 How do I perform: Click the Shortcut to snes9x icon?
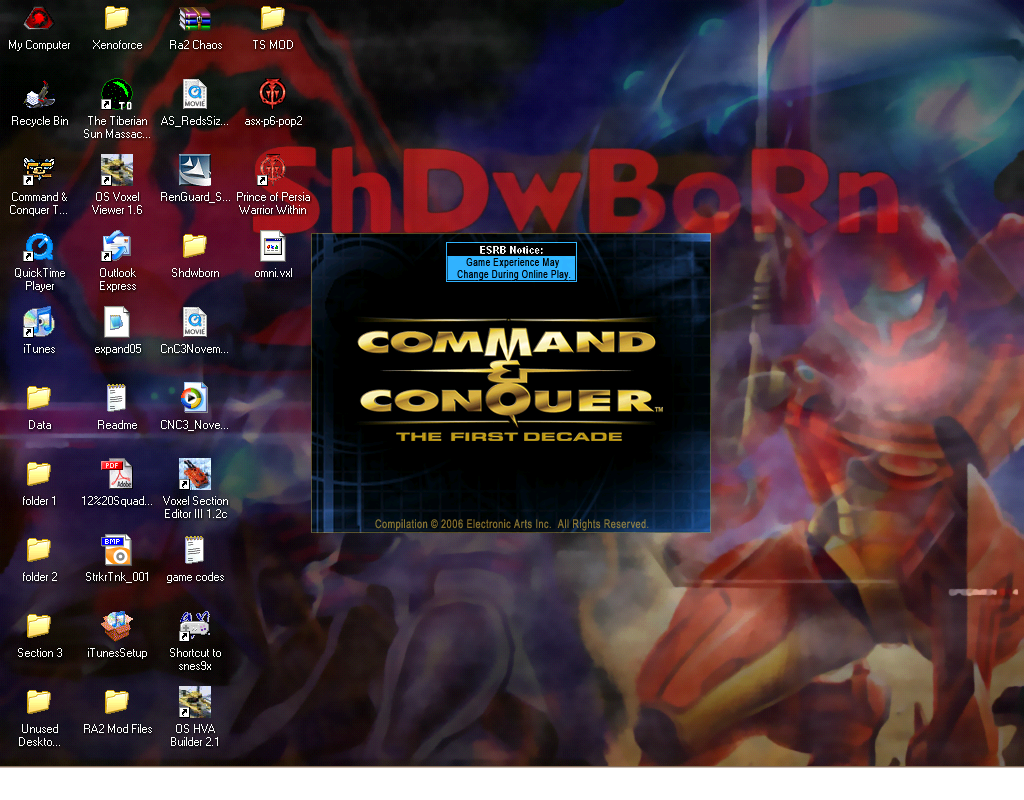click(x=195, y=628)
